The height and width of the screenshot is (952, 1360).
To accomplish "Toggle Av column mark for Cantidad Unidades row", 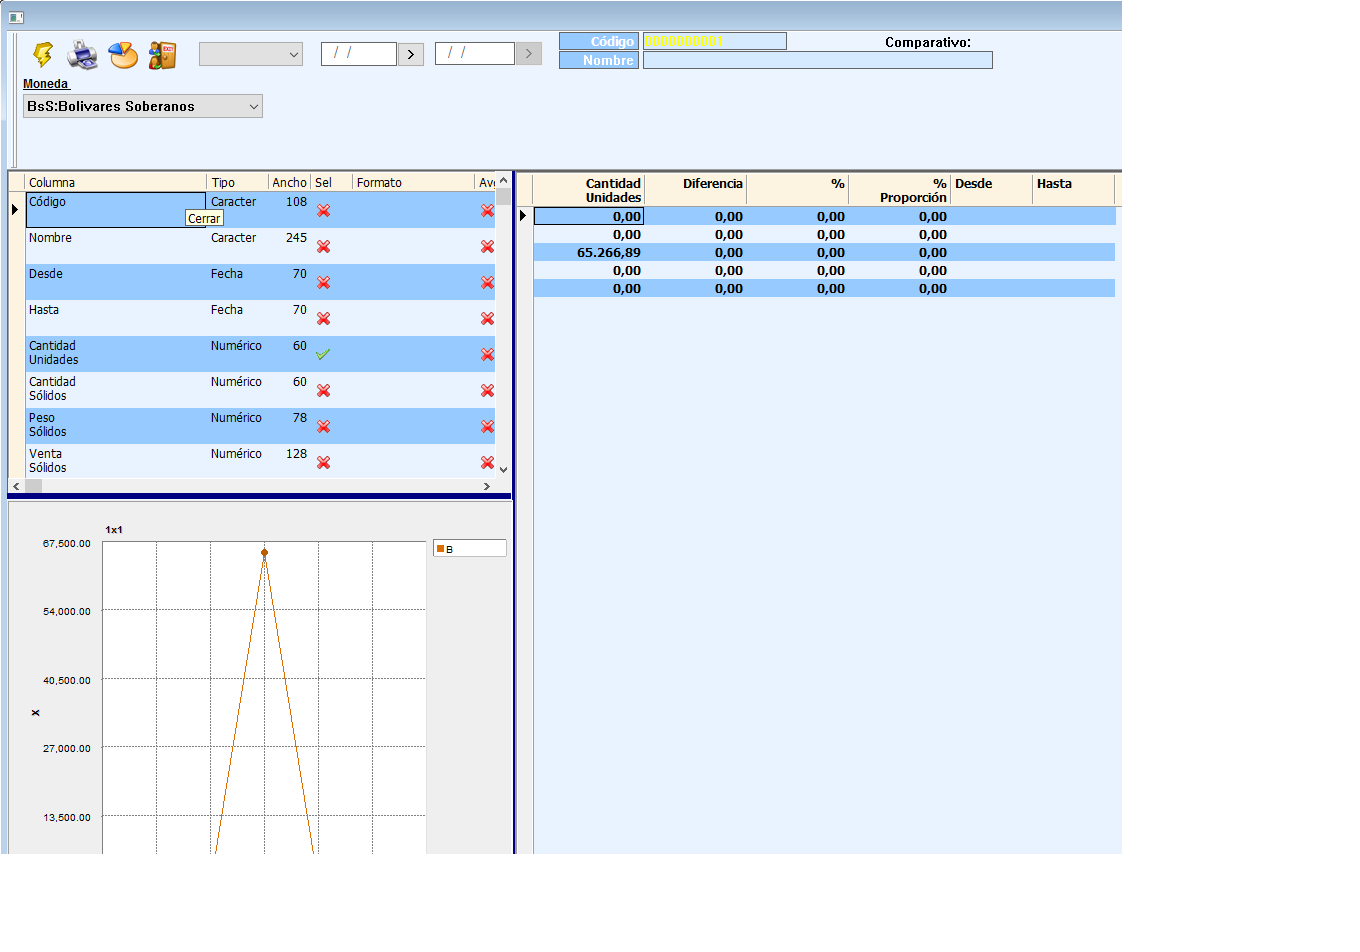I will 487,354.
